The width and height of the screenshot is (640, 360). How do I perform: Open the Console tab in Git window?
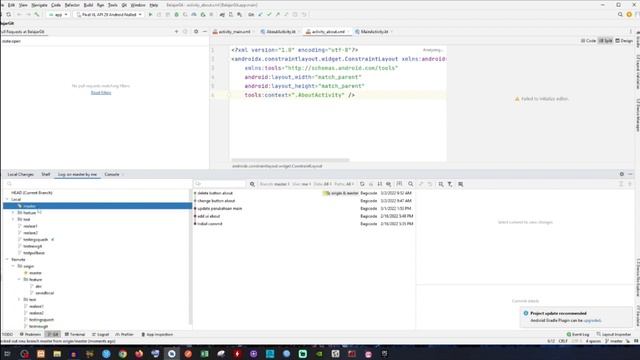(x=112, y=174)
